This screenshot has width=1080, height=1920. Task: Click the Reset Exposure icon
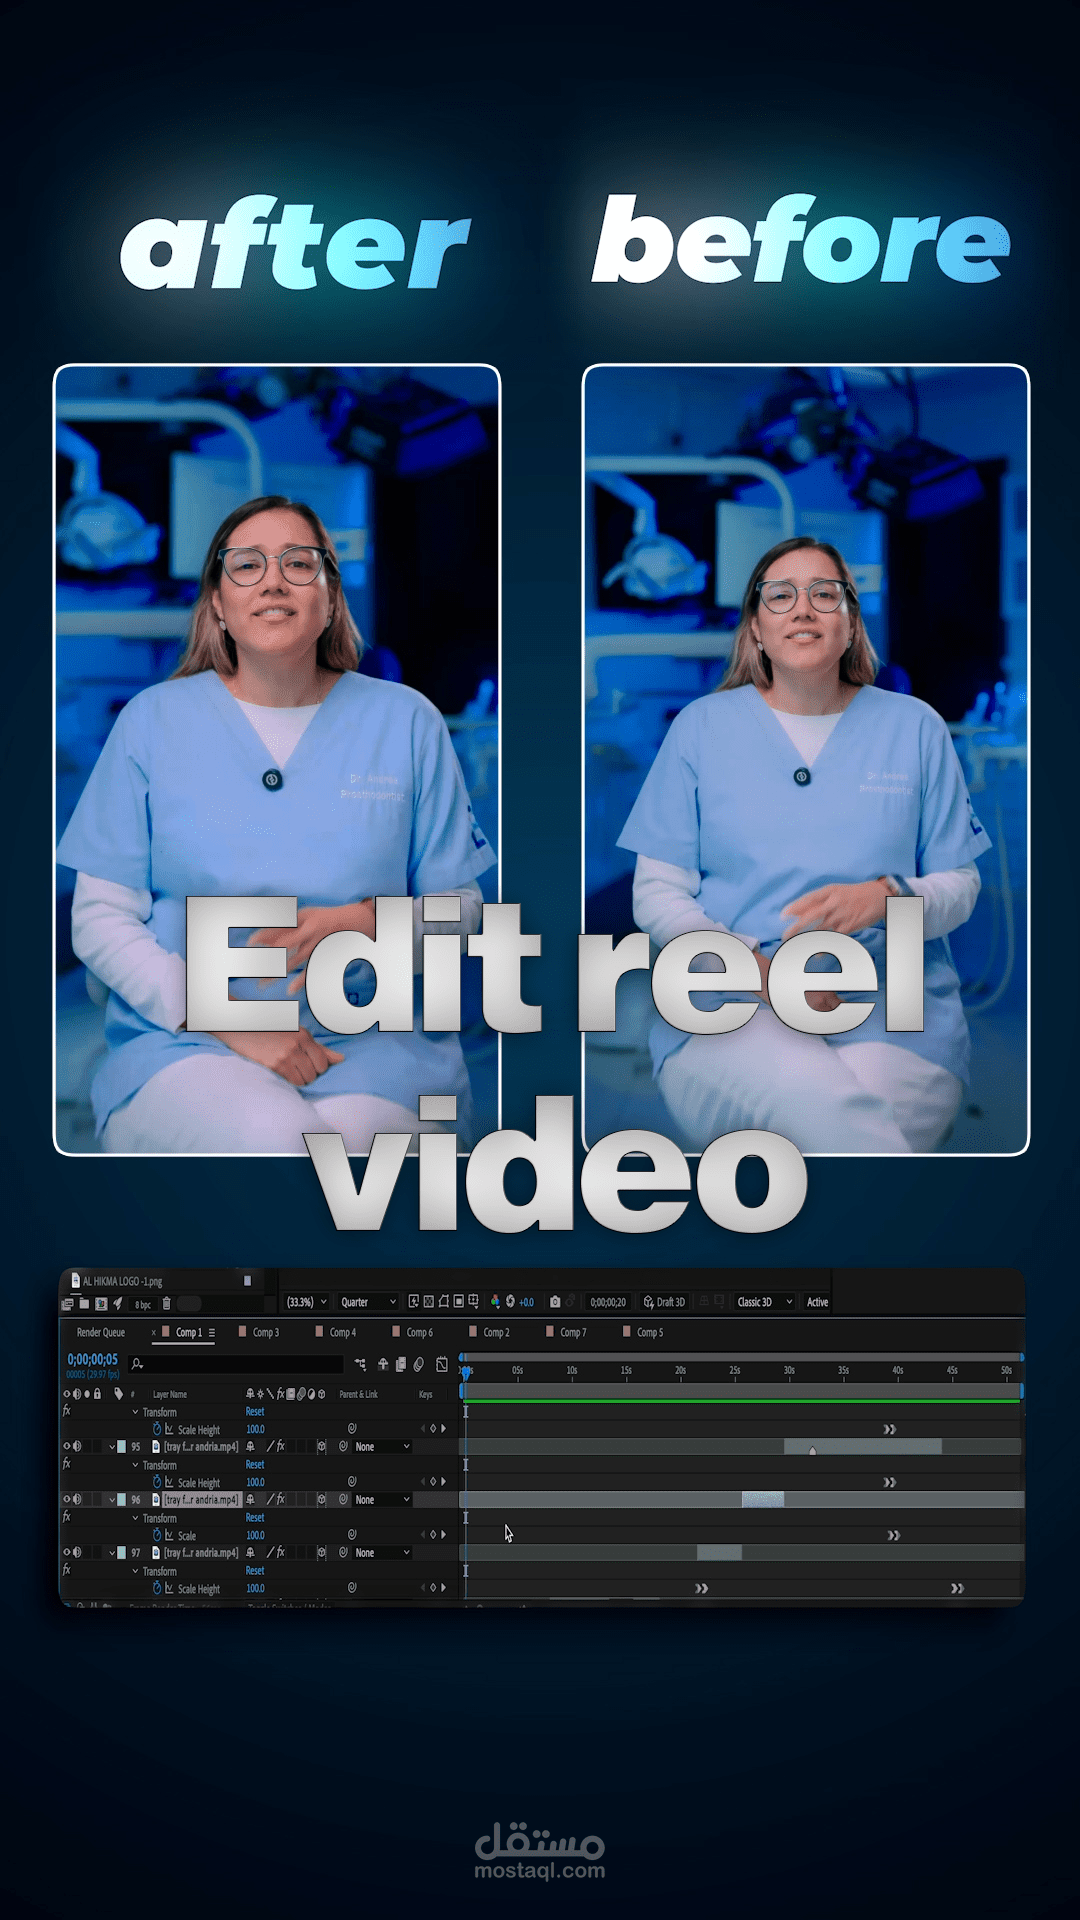click(510, 1301)
